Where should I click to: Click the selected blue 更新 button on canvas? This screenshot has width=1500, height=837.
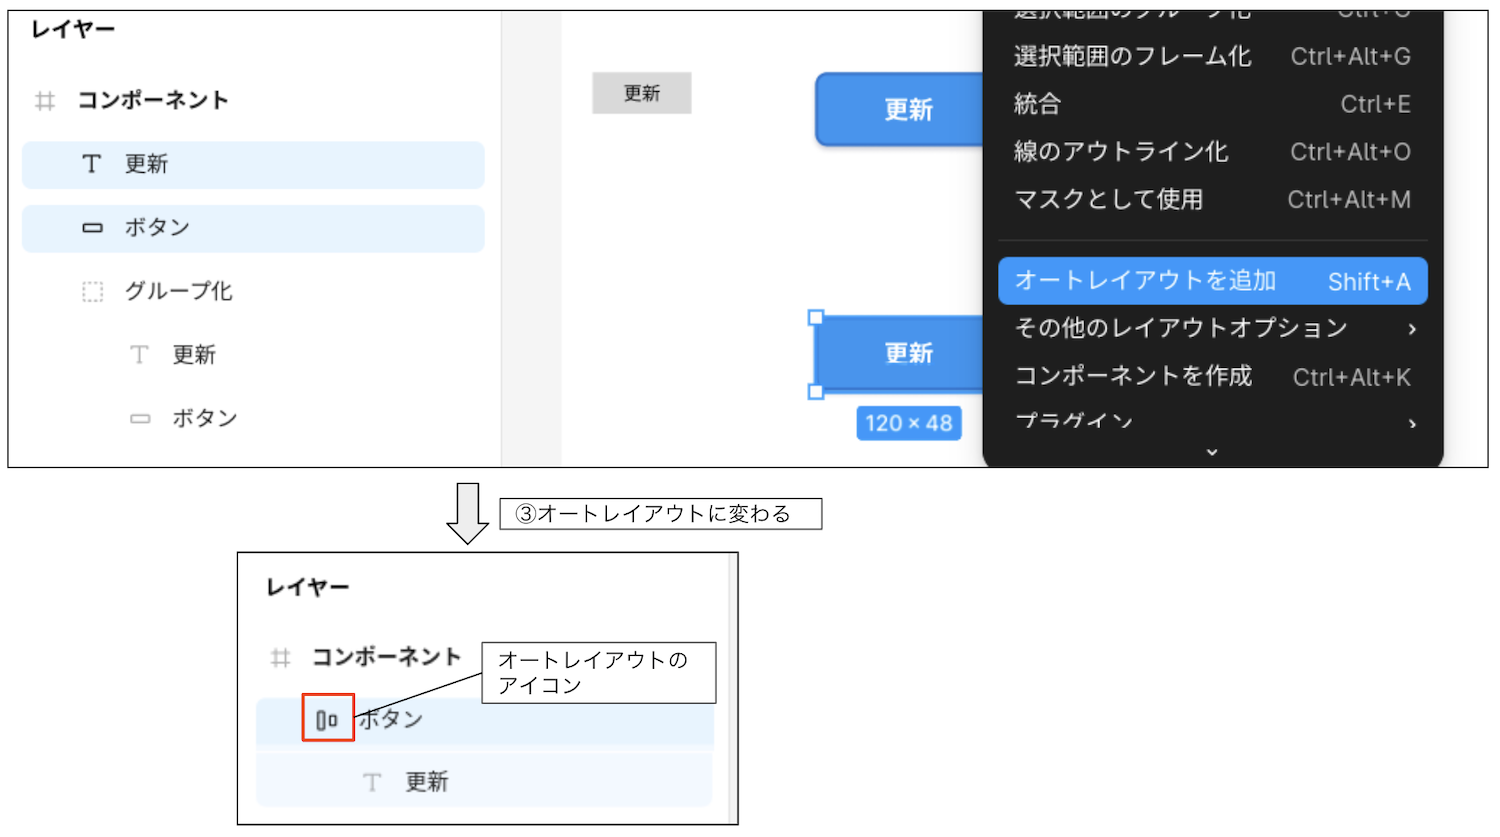coord(900,354)
